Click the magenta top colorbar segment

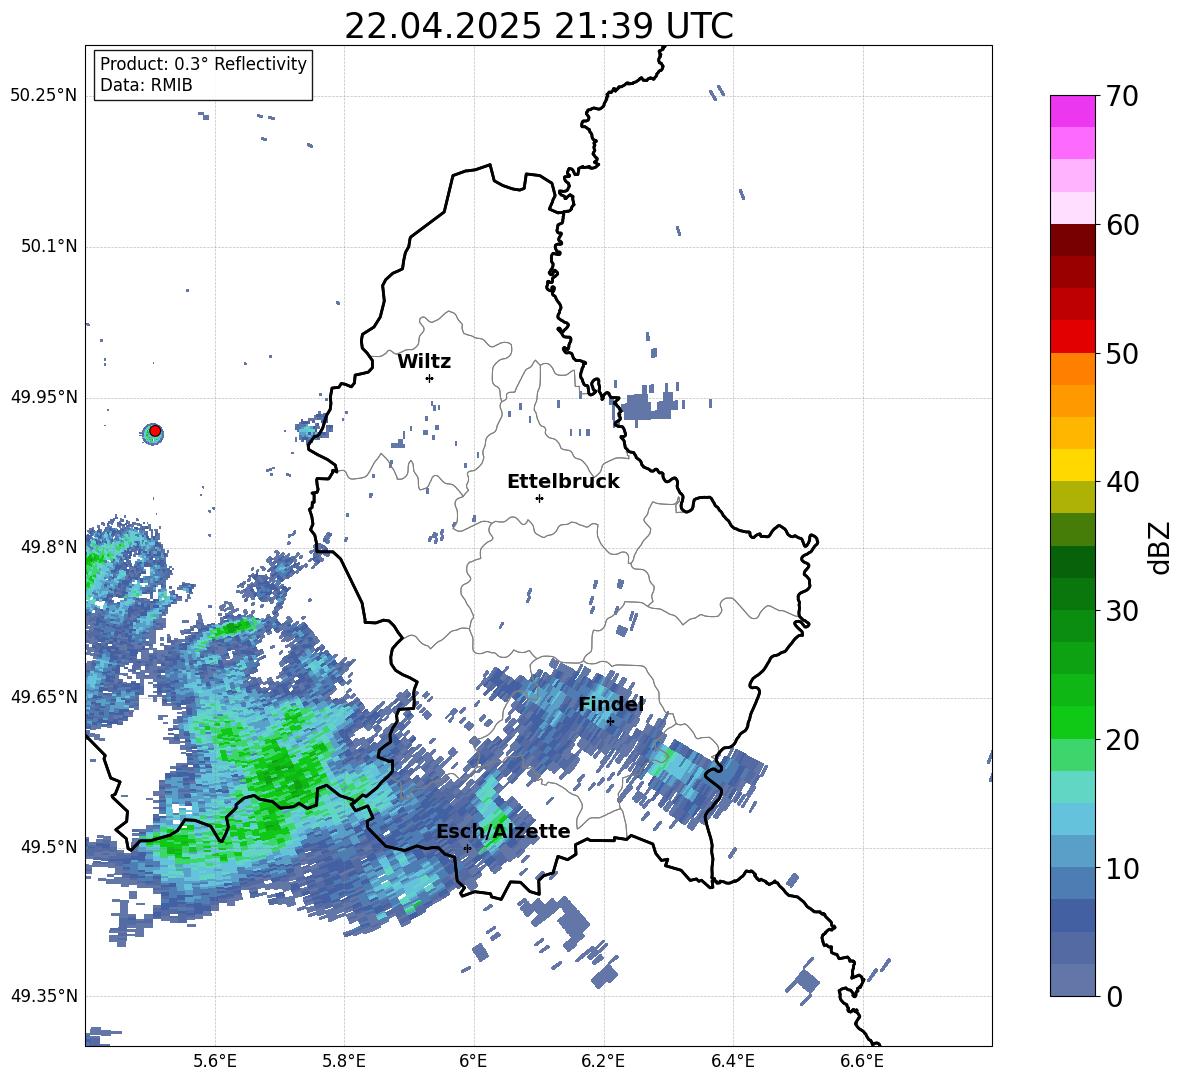1072,112
